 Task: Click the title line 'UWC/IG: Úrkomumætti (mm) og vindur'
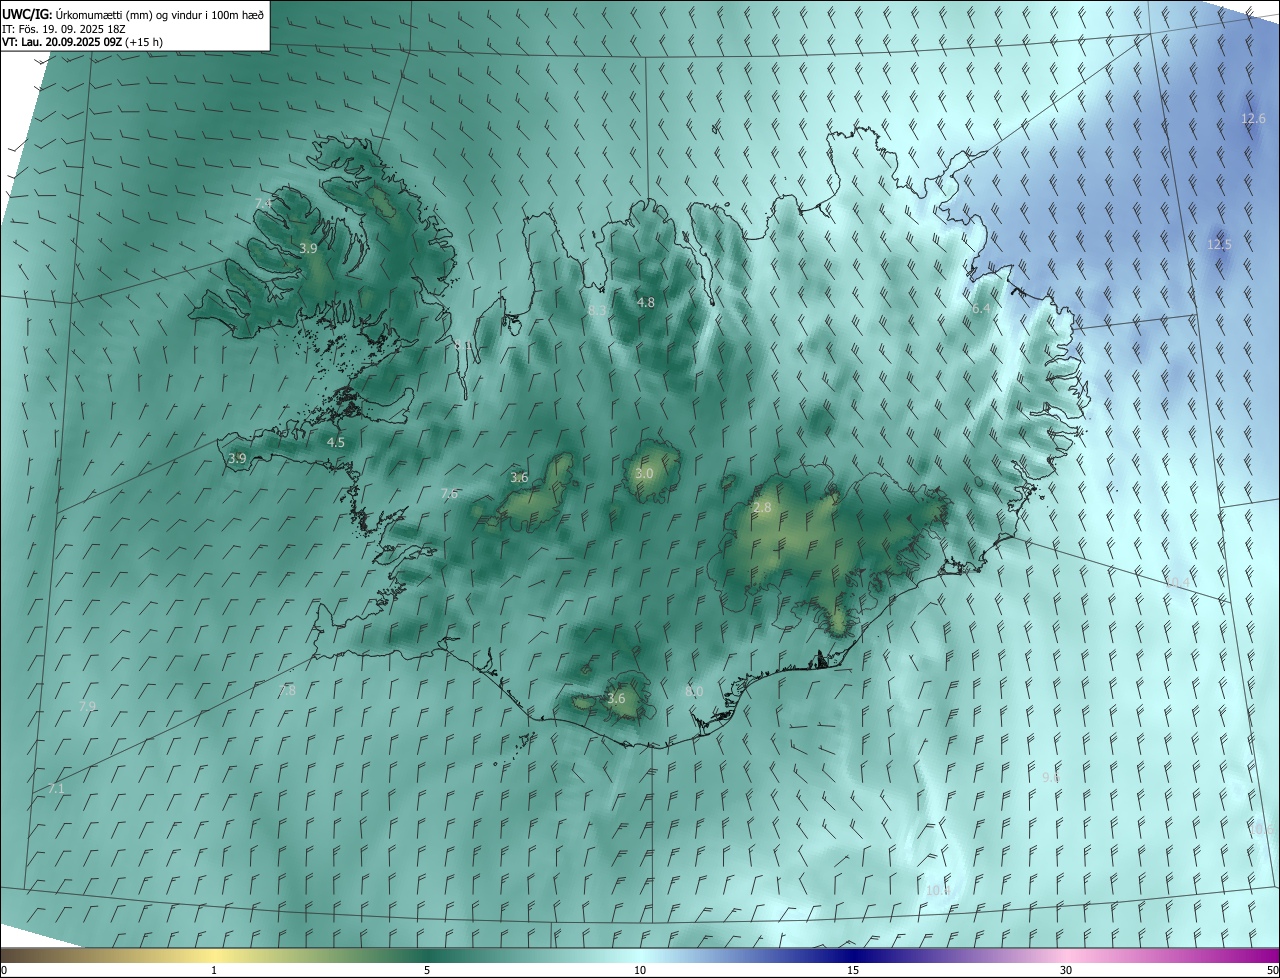[133, 13]
